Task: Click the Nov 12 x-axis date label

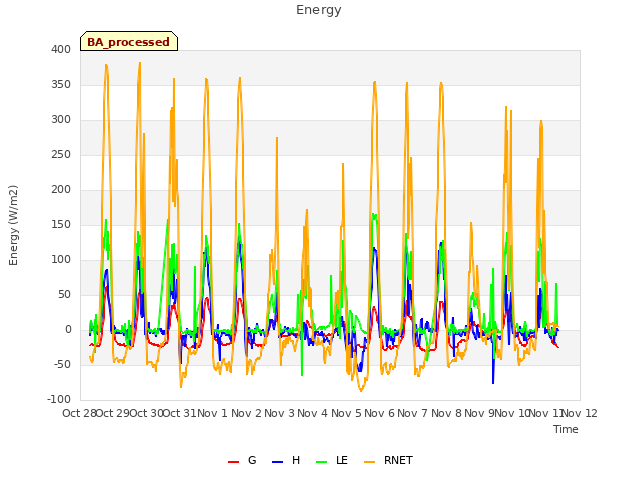Action: tap(580, 413)
